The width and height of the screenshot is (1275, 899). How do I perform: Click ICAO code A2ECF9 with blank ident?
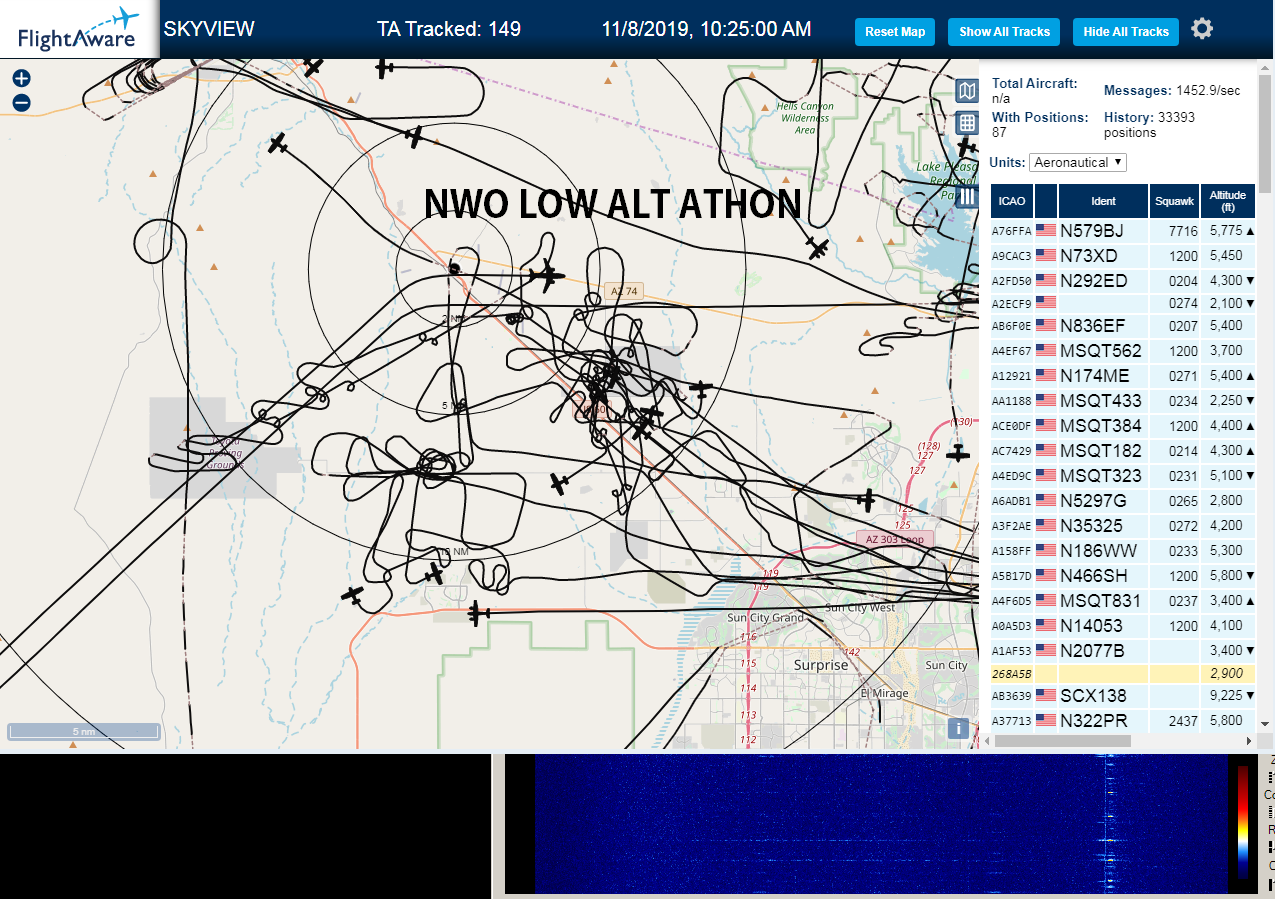pyautogui.click(x=1011, y=304)
